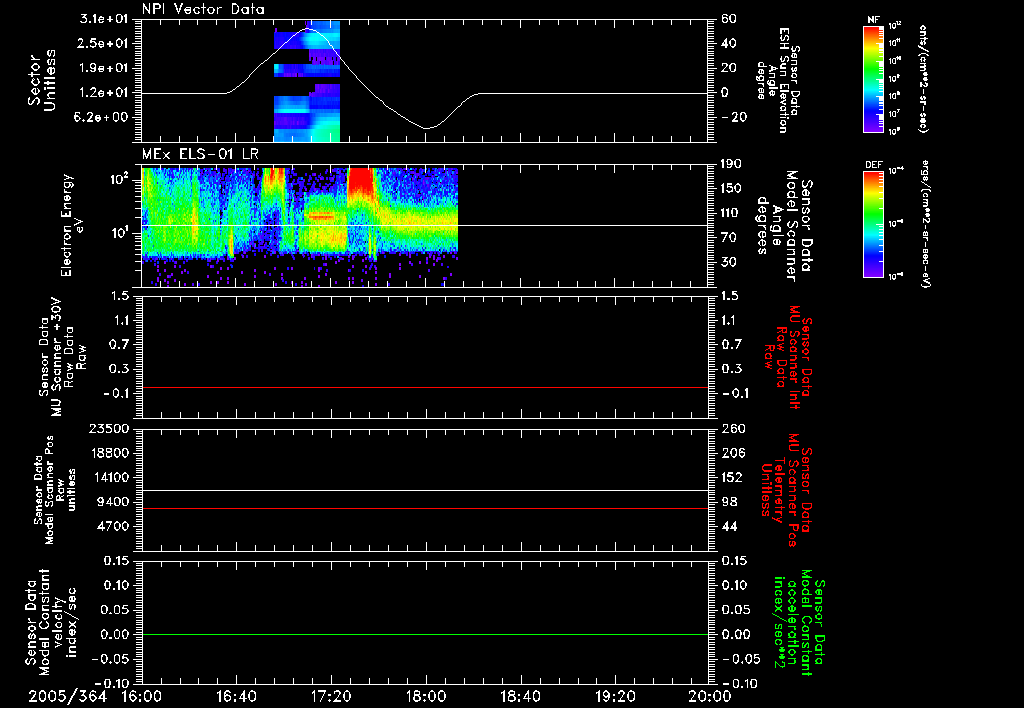Image resolution: width=1024 pixels, height=708 pixels.
Task: Click the red line in Scanner Pos panel
Action: click(424, 508)
